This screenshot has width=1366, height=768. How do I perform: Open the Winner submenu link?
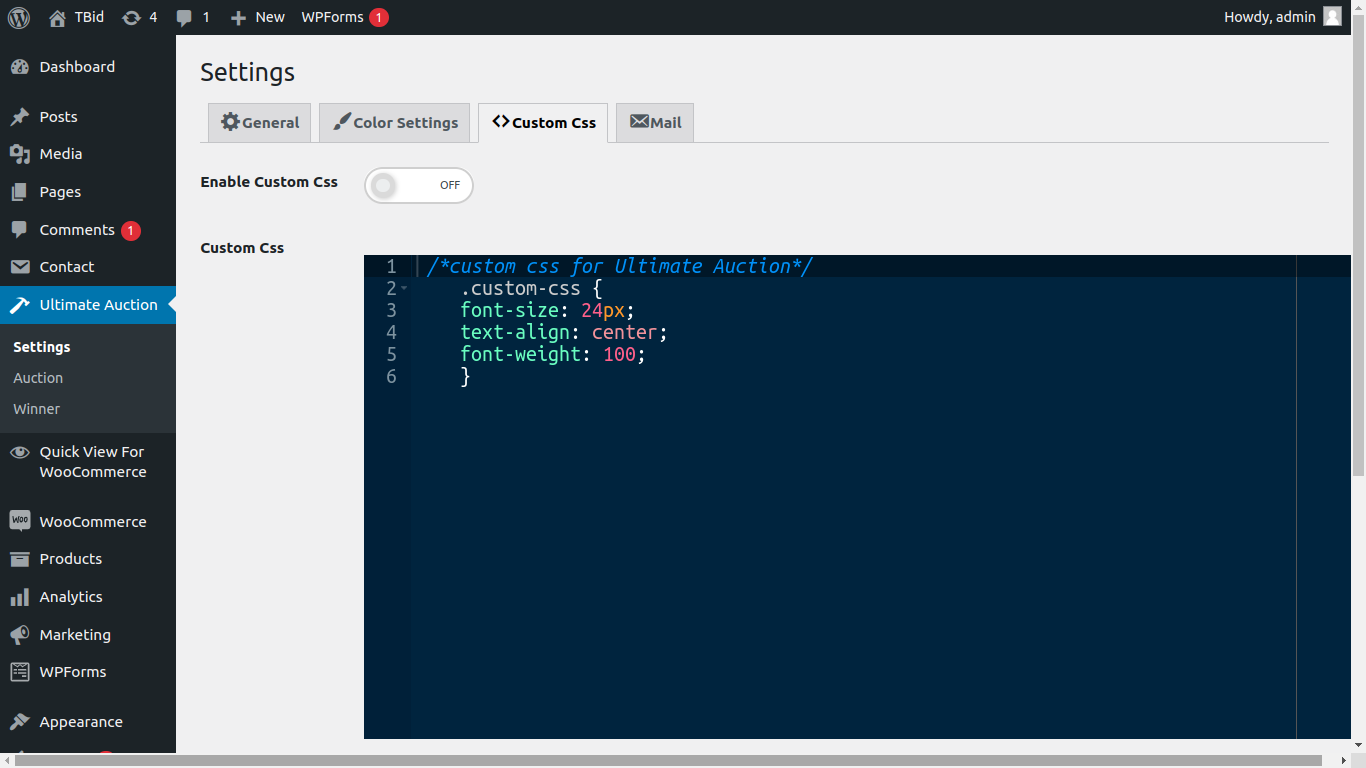(x=36, y=409)
